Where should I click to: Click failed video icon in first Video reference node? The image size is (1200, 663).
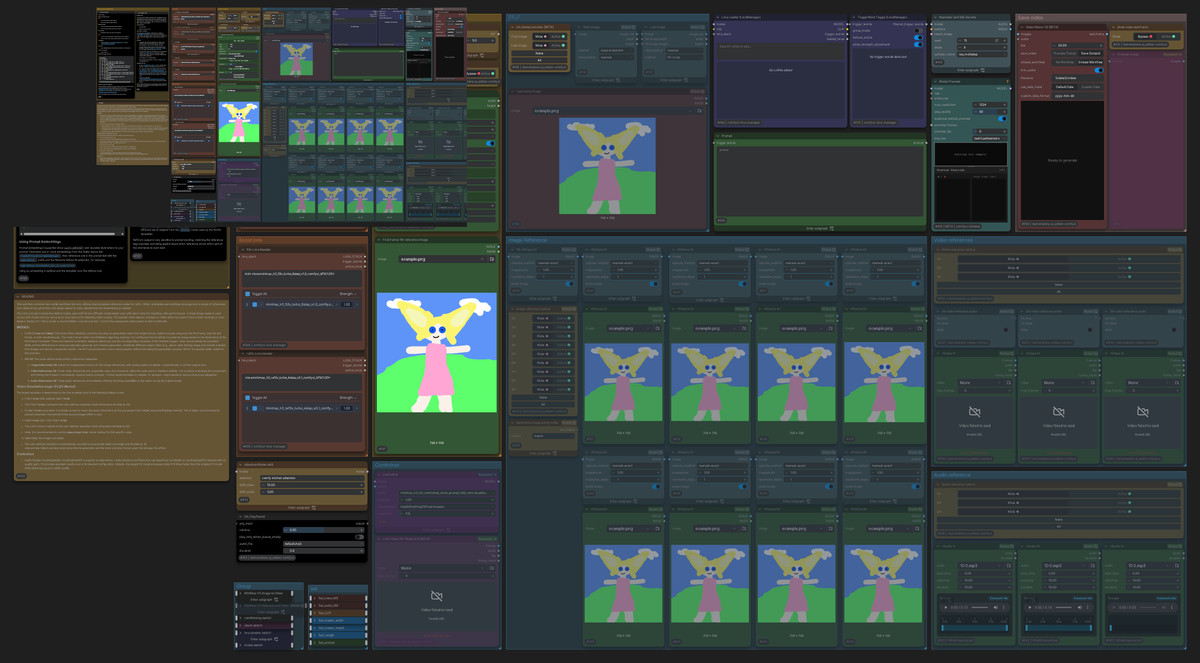click(974, 411)
